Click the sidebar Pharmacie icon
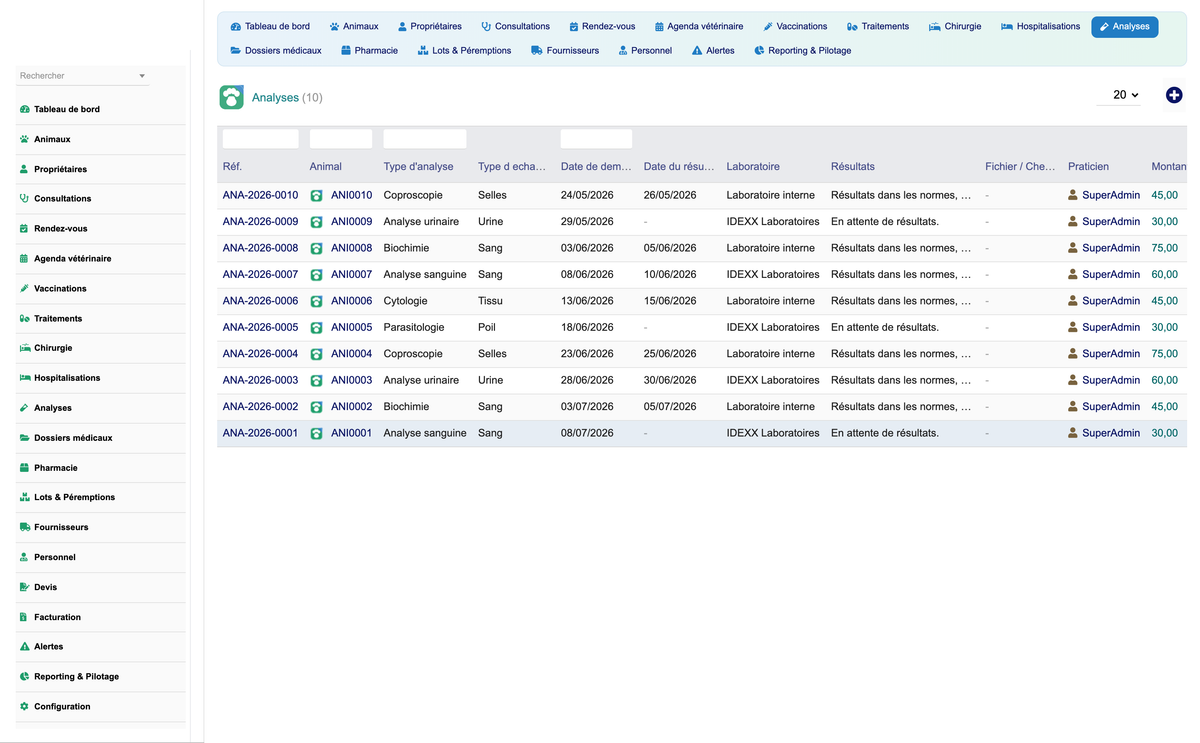 24,467
